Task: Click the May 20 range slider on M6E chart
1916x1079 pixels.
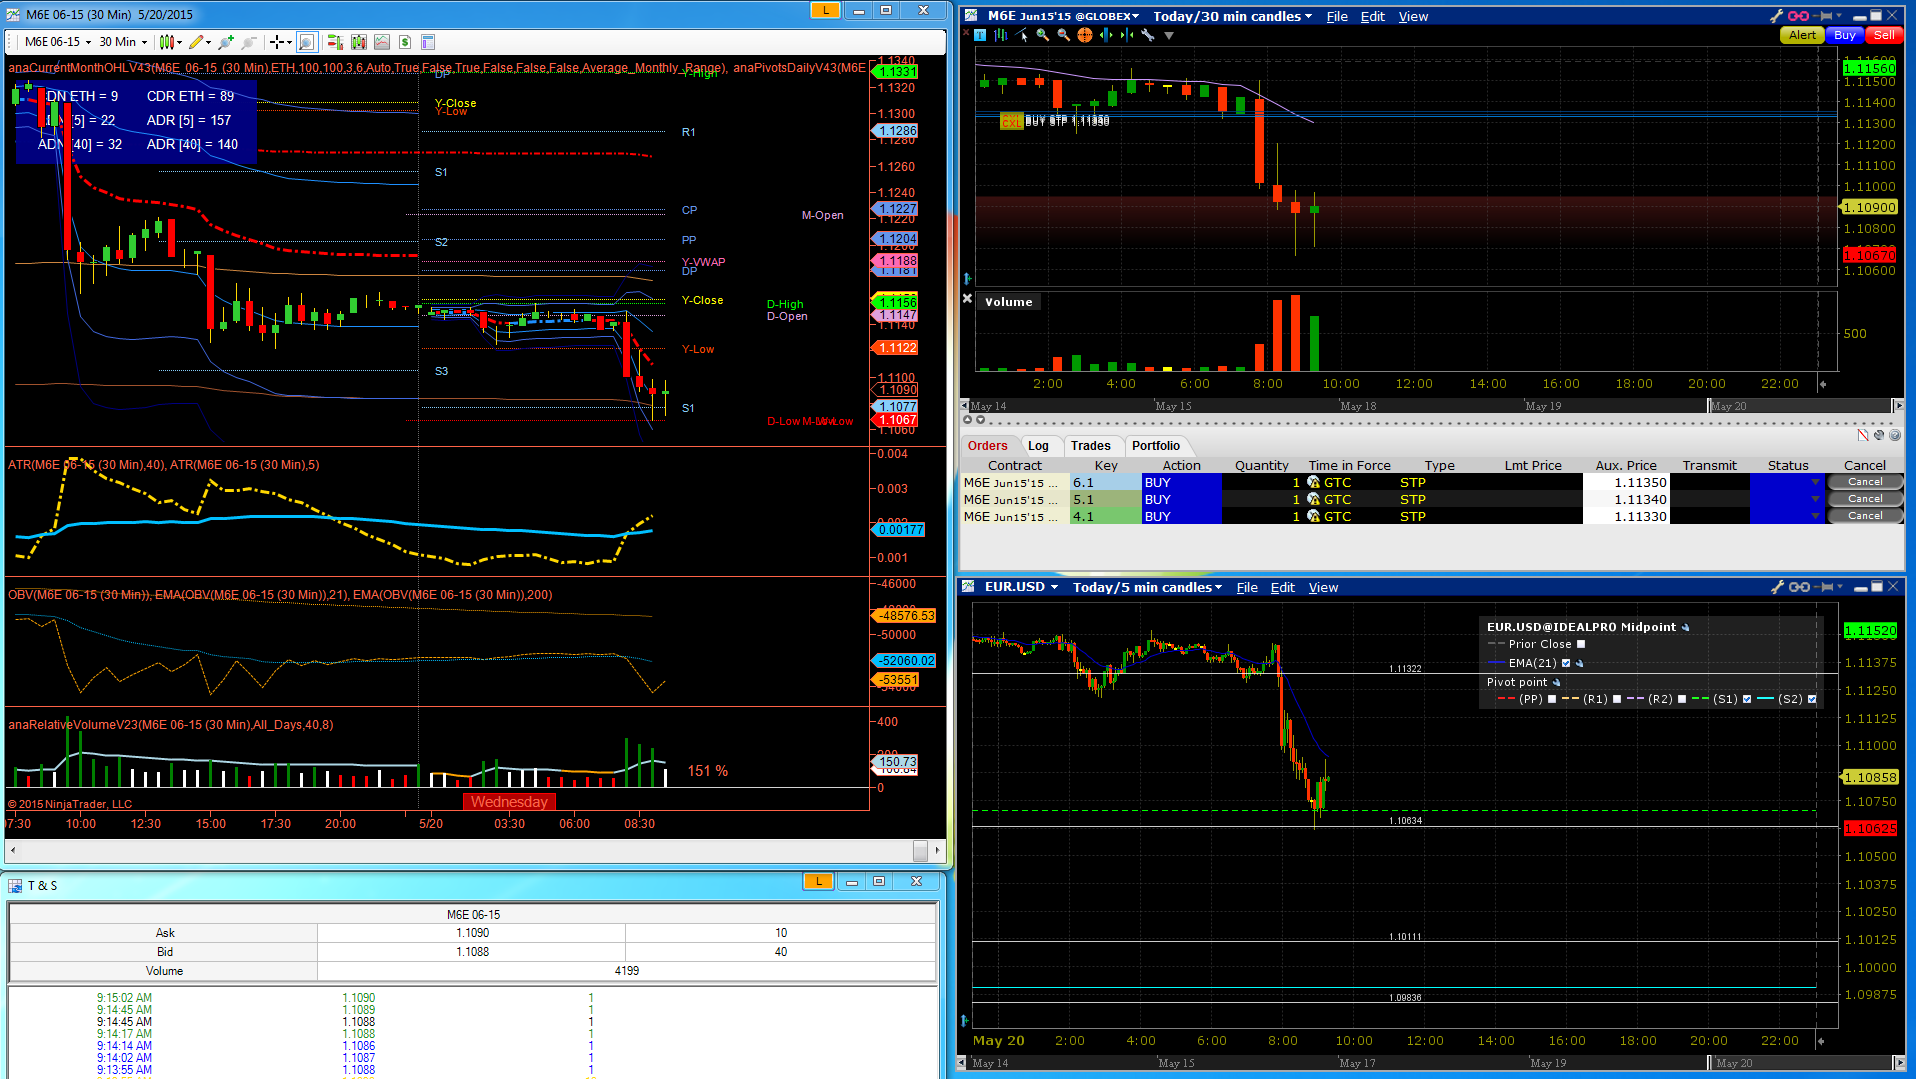Action: pyautogui.click(x=1800, y=406)
